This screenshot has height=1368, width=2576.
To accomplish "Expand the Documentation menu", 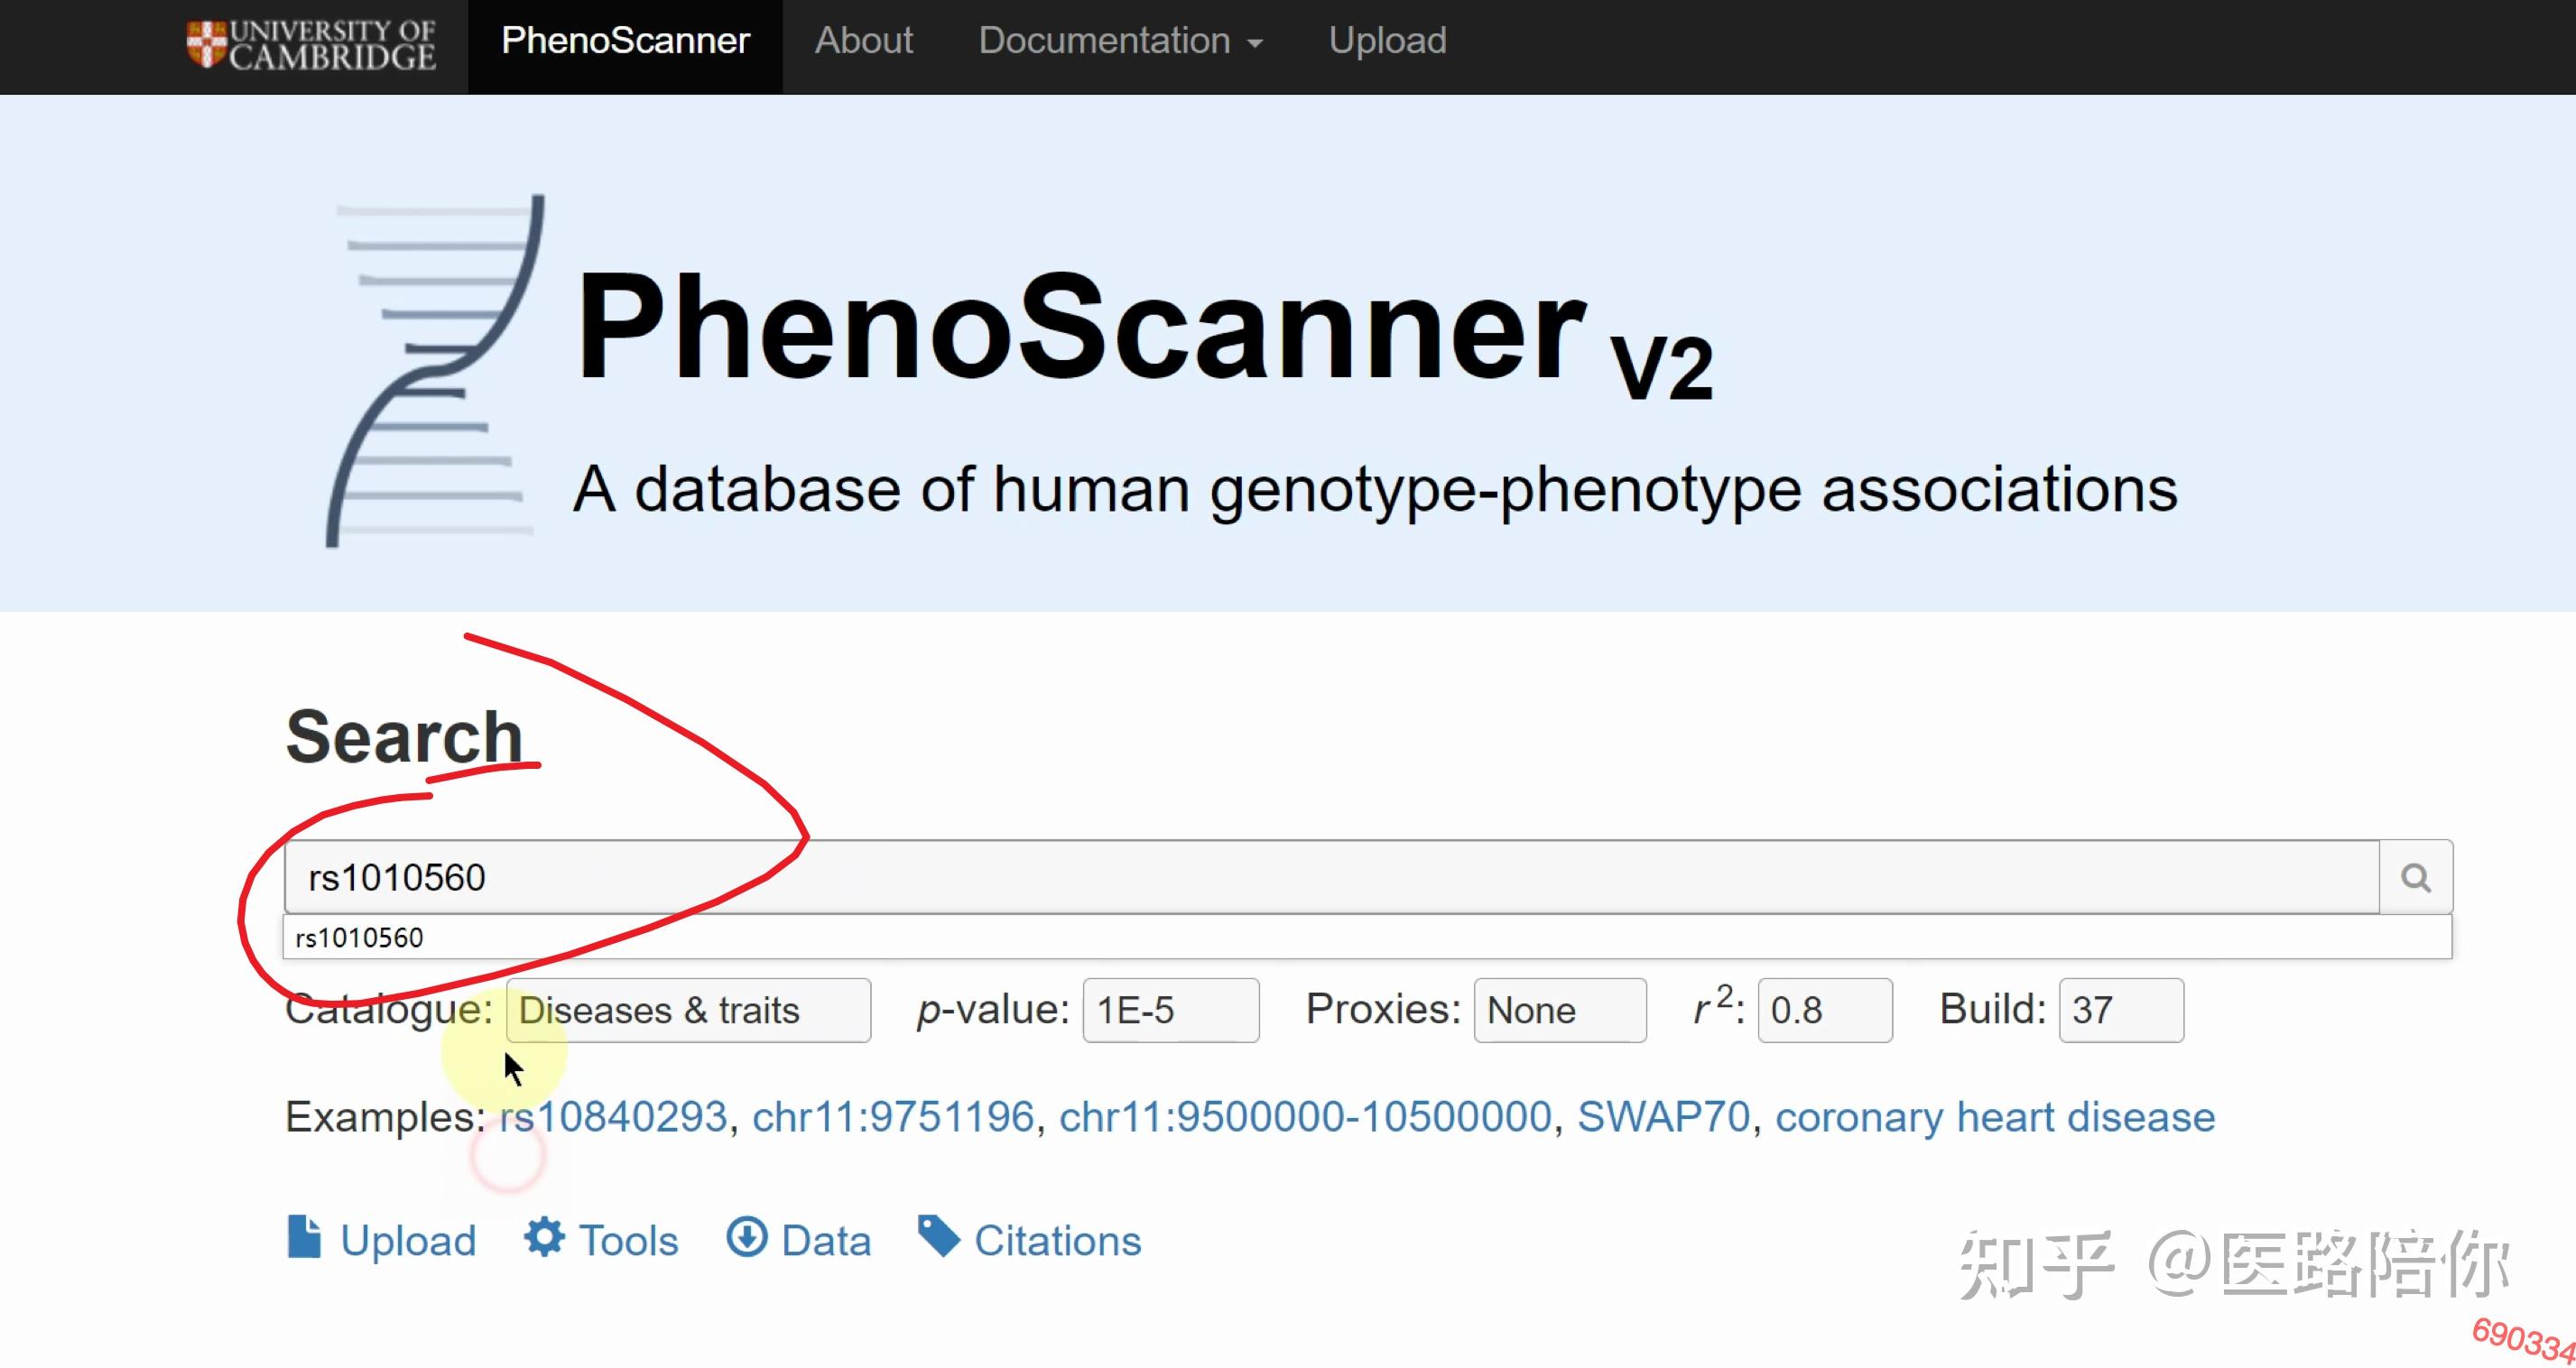I will click(x=1120, y=41).
